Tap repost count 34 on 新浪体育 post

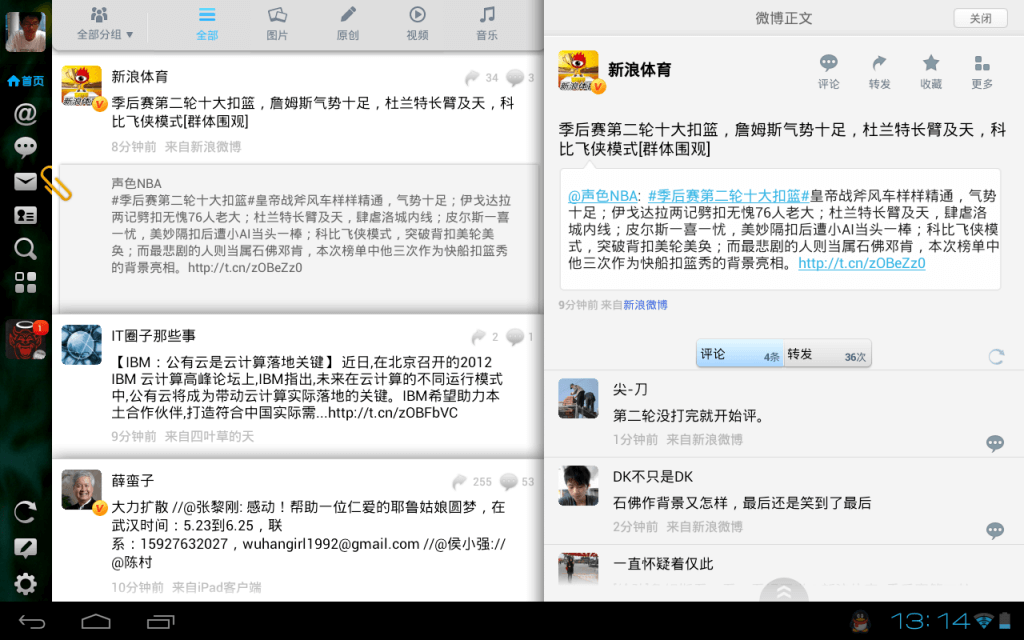tap(482, 78)
